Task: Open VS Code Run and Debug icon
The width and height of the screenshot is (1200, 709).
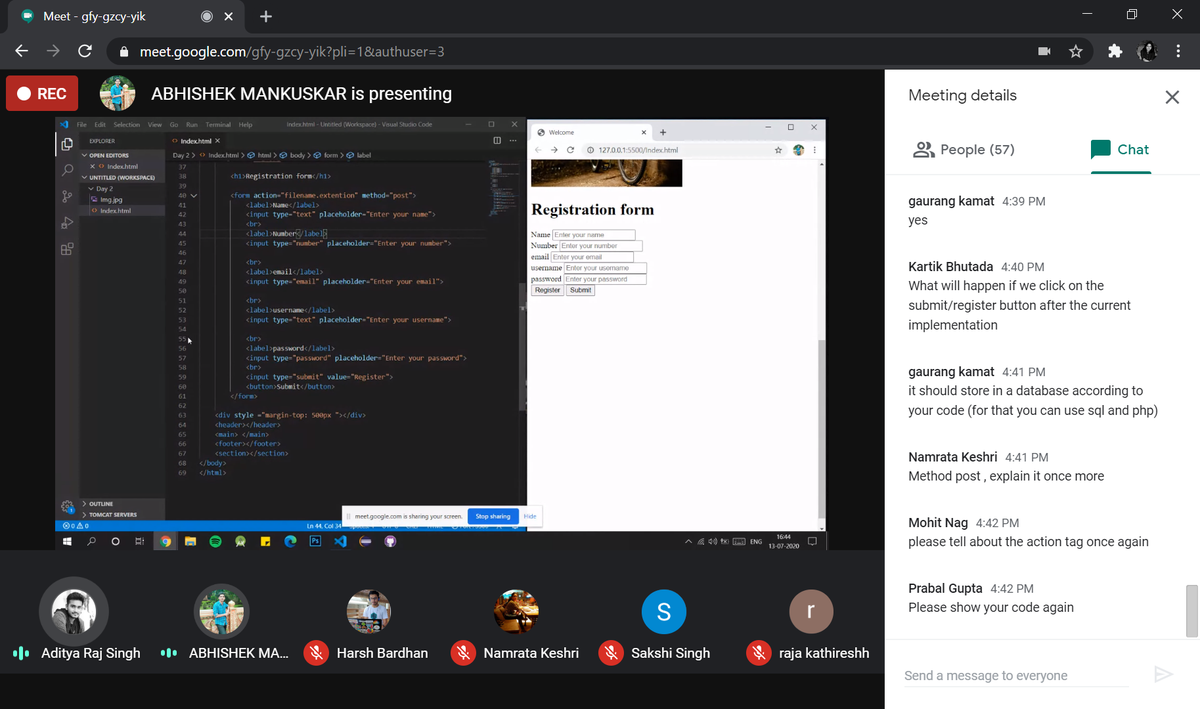Action: coord(67,221)
